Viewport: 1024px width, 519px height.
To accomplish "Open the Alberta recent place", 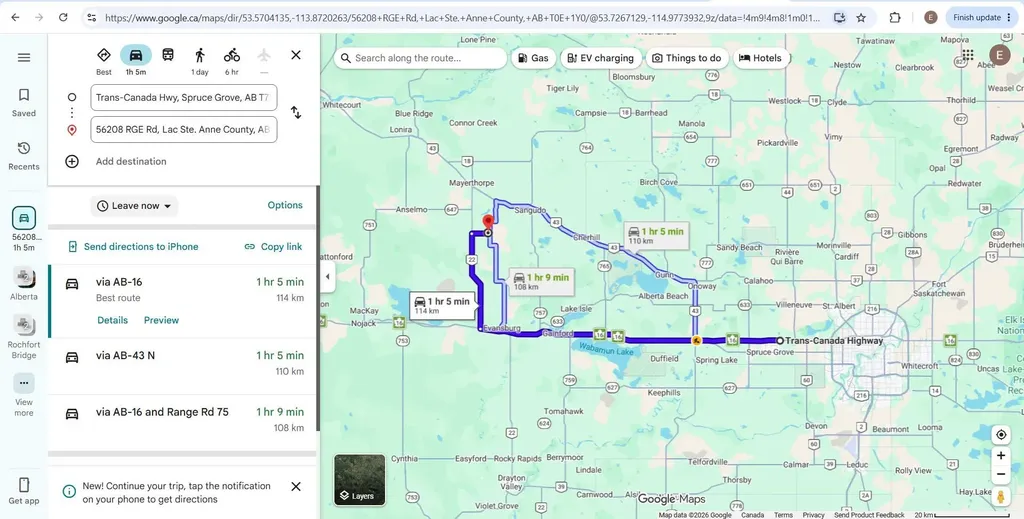I will click(24, 283).
